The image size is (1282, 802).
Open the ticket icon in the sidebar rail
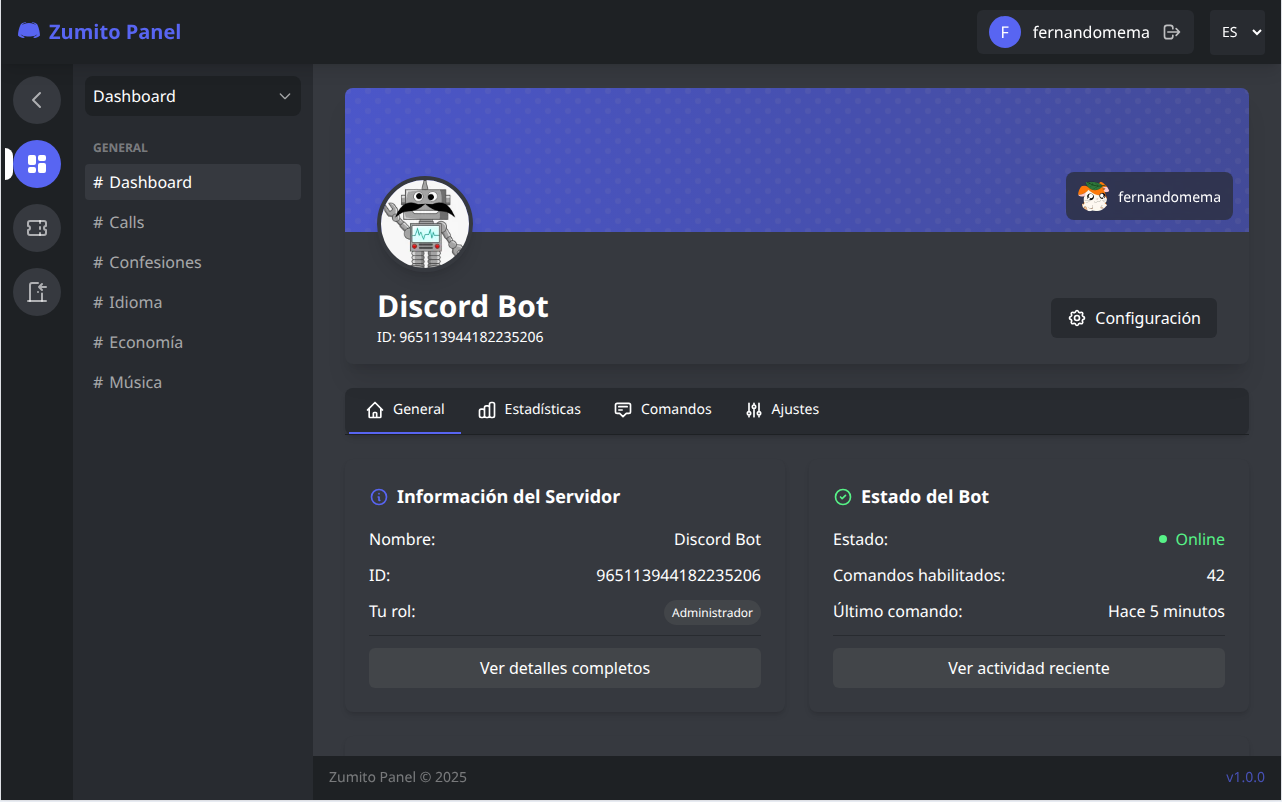(x=37, y=228)
